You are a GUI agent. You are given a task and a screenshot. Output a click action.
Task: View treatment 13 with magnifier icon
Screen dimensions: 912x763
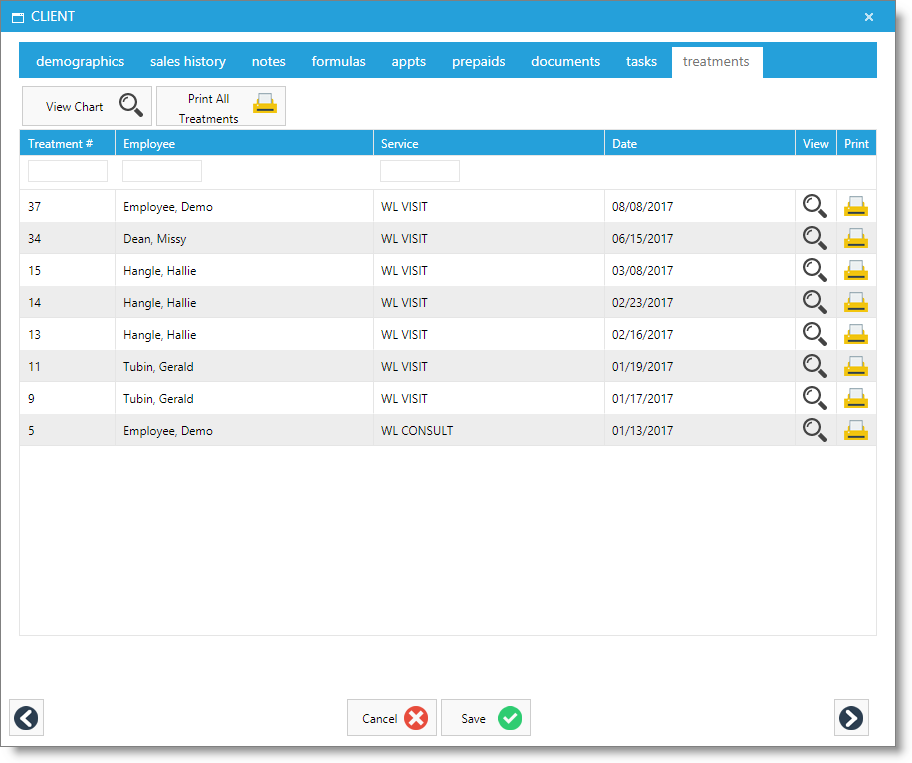815,334
